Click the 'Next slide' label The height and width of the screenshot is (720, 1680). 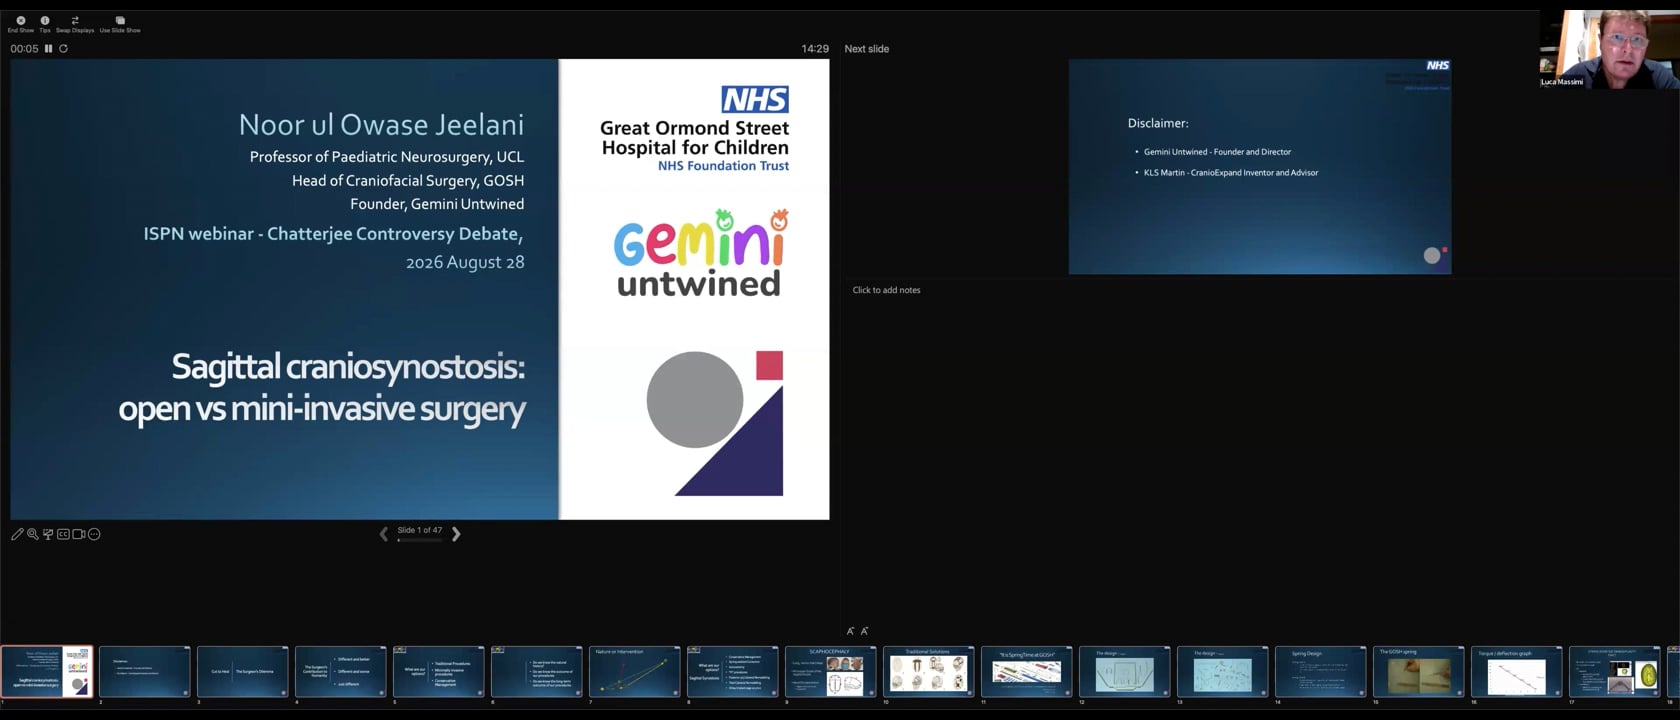click(x=867, y=48)
